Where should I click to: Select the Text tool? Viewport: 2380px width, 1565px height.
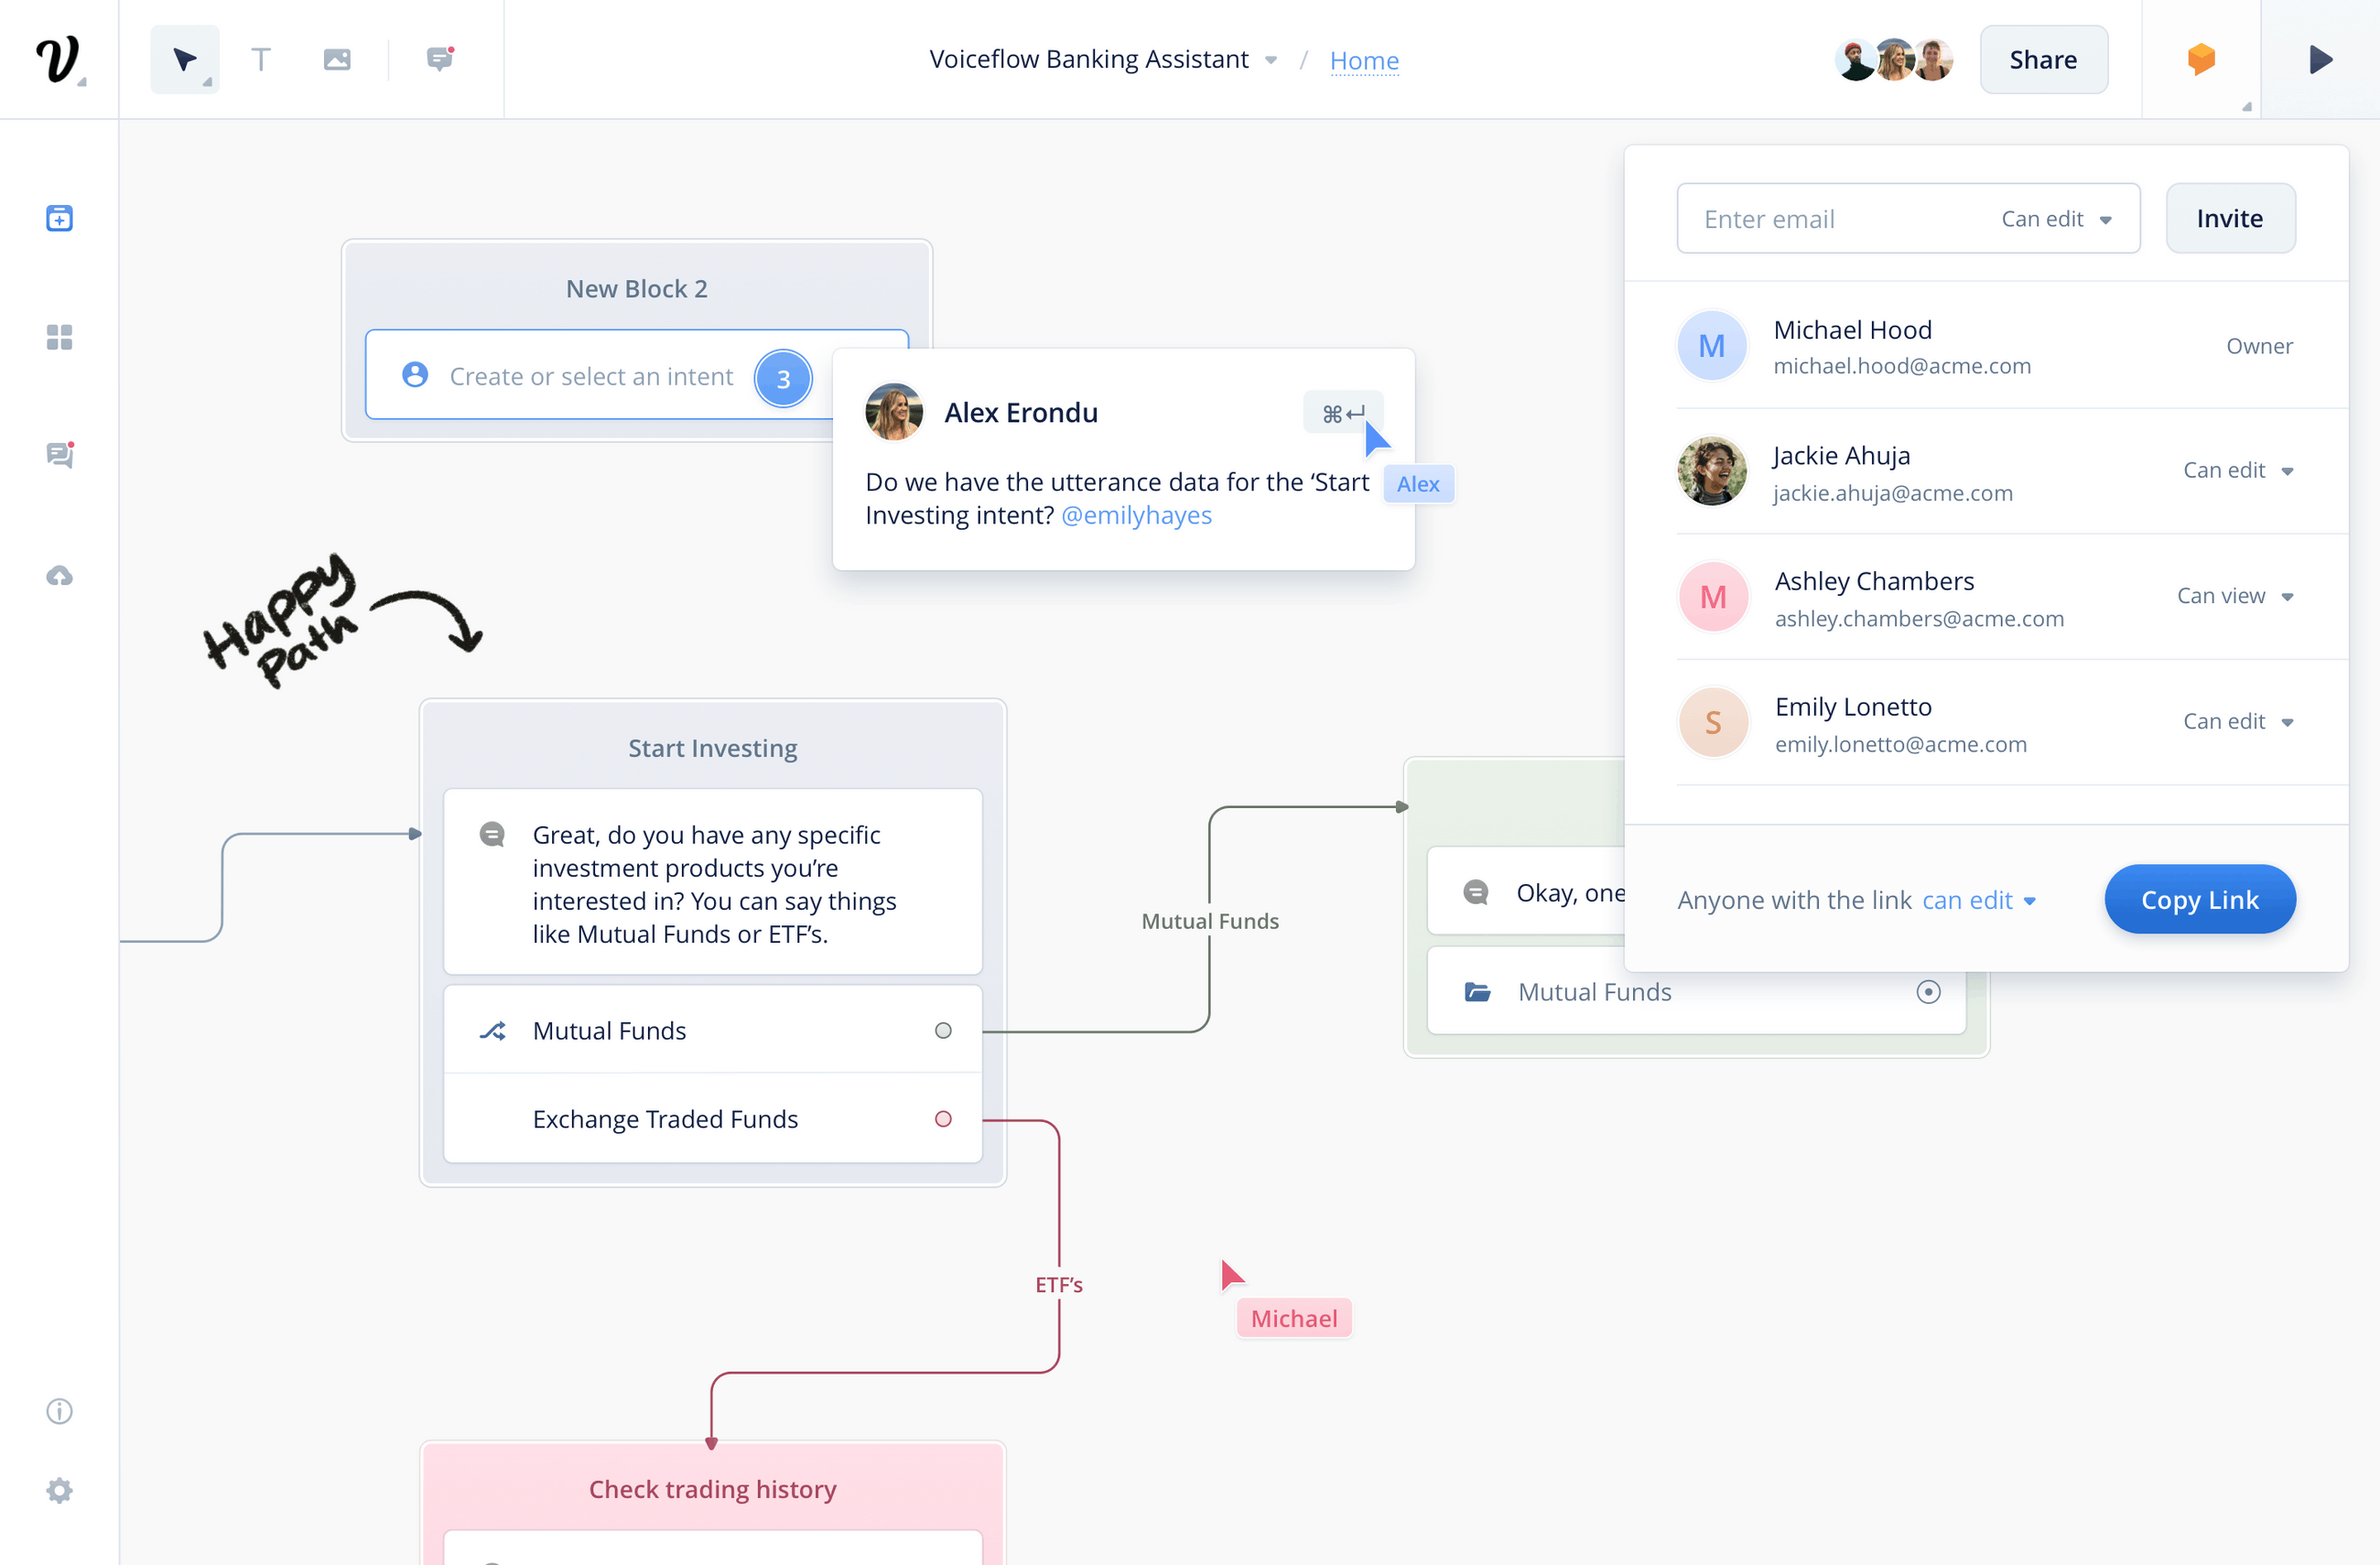point(260,59)
